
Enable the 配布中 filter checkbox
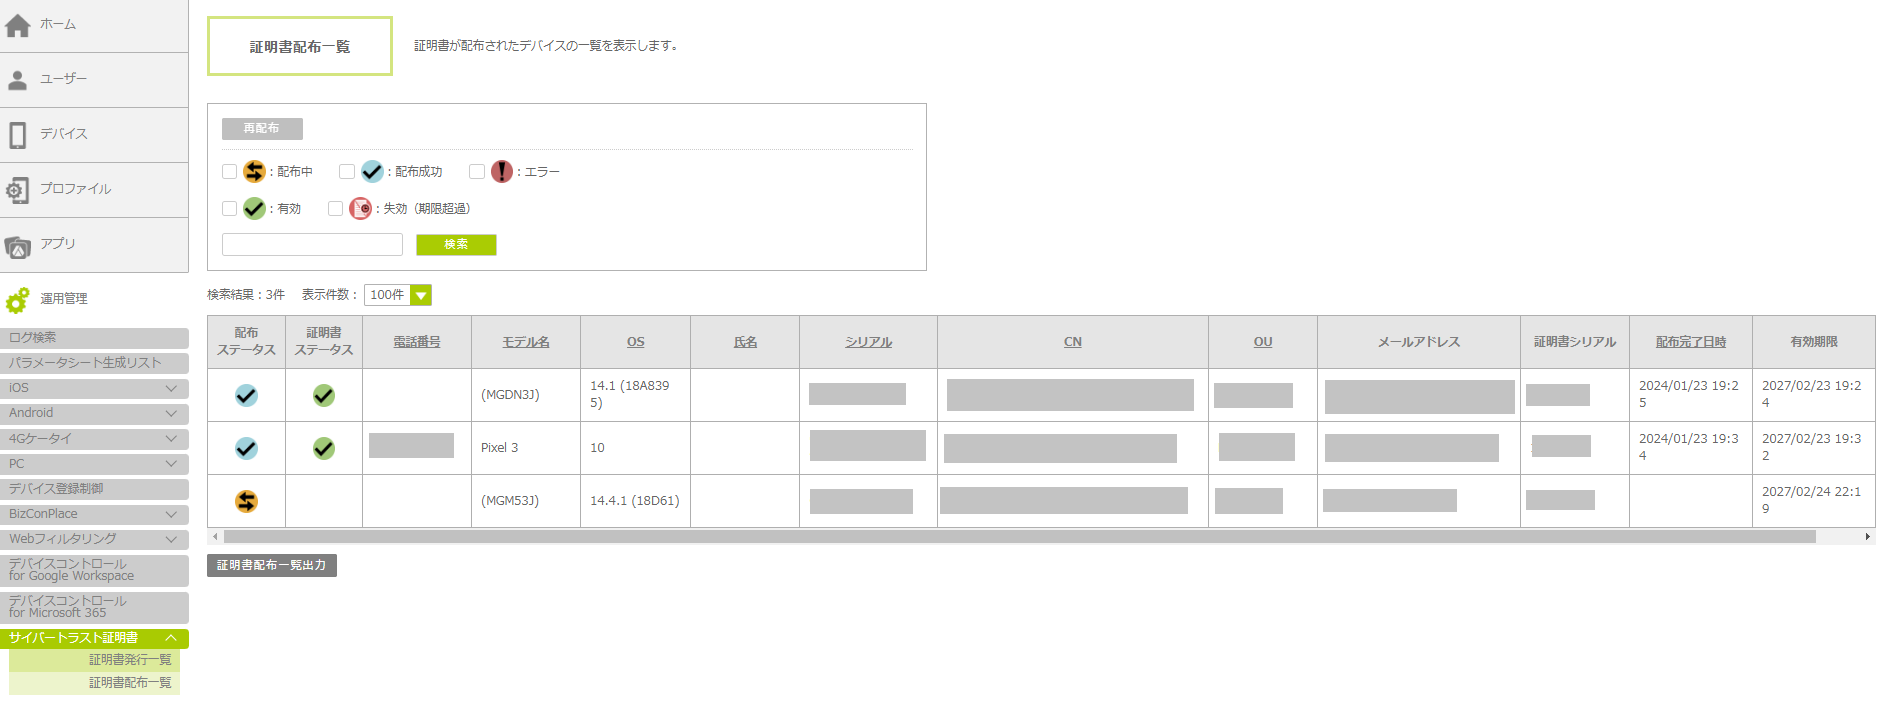230,172
